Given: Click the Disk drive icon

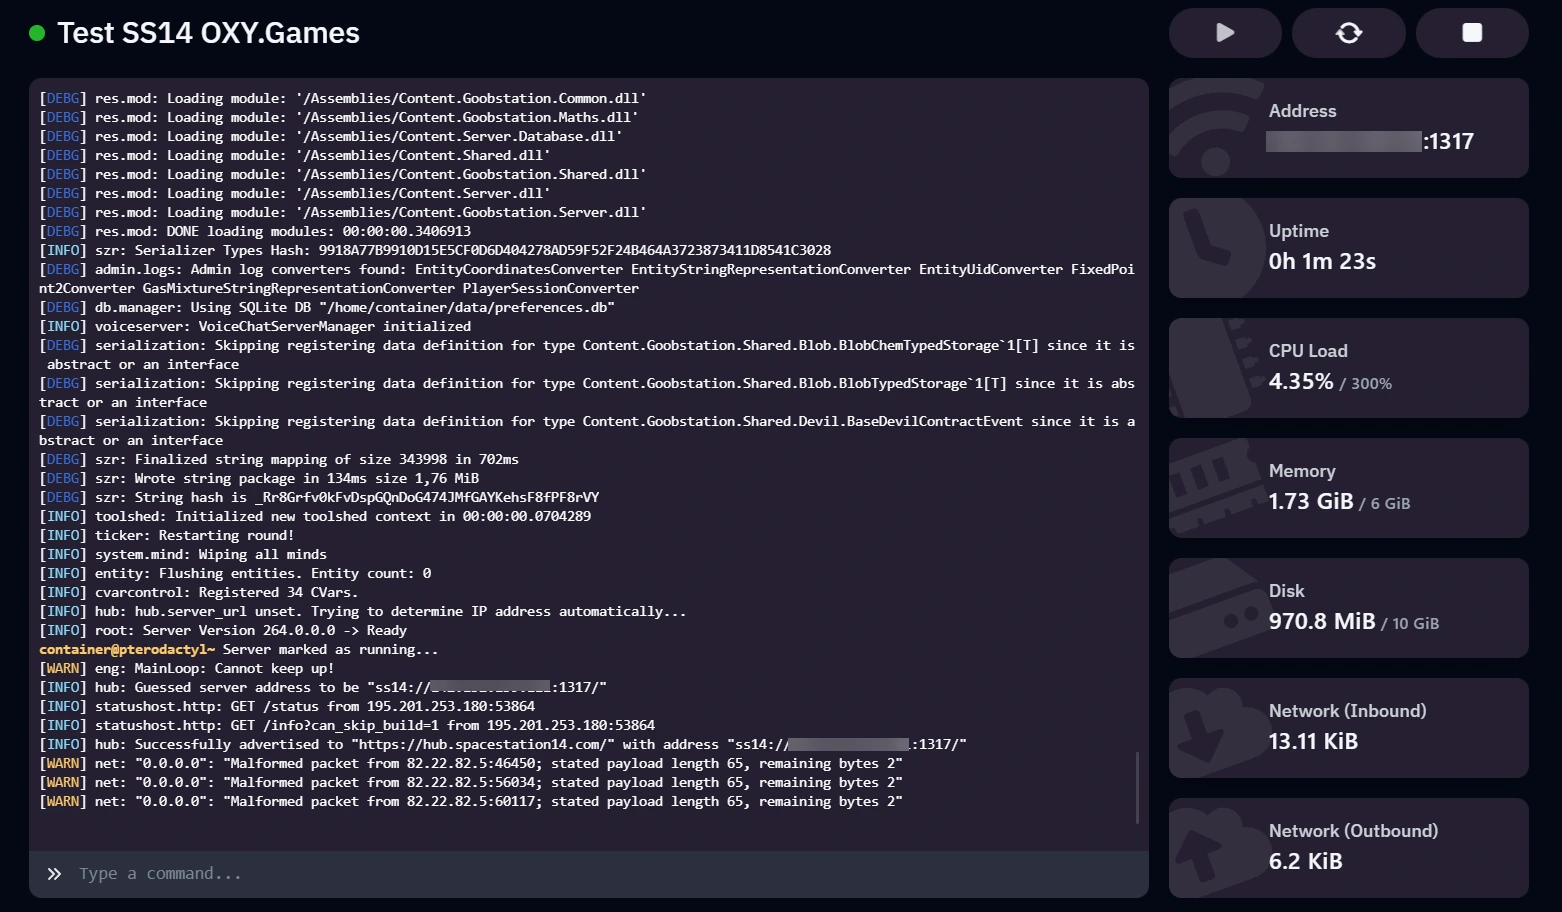Looking at the screenshot, I should click(x=1215, y=607).
